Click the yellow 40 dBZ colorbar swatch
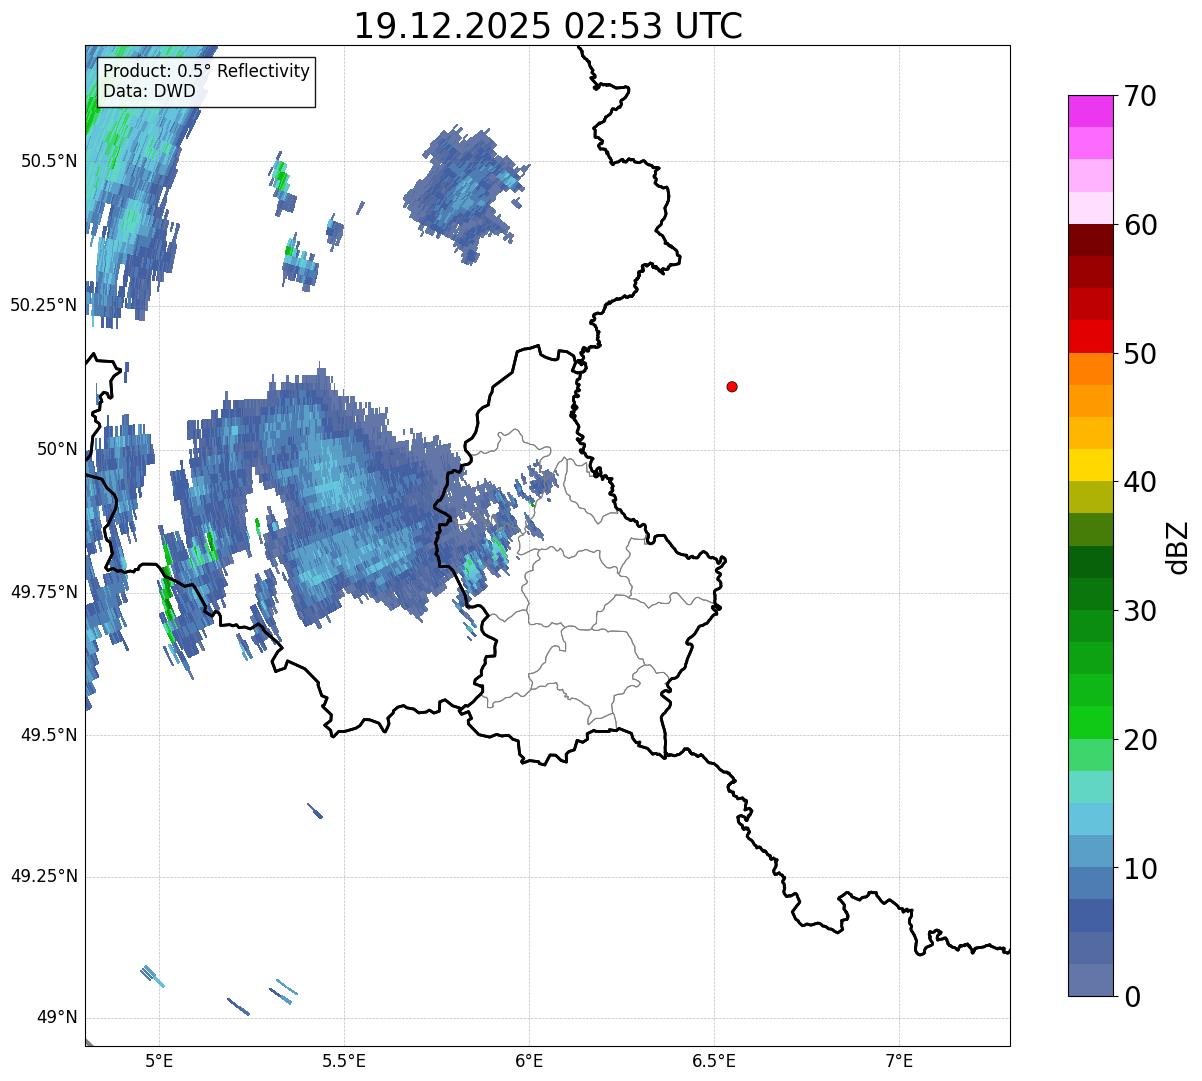Viewport: 1202px width, 1081px height. pos(1091,465)
